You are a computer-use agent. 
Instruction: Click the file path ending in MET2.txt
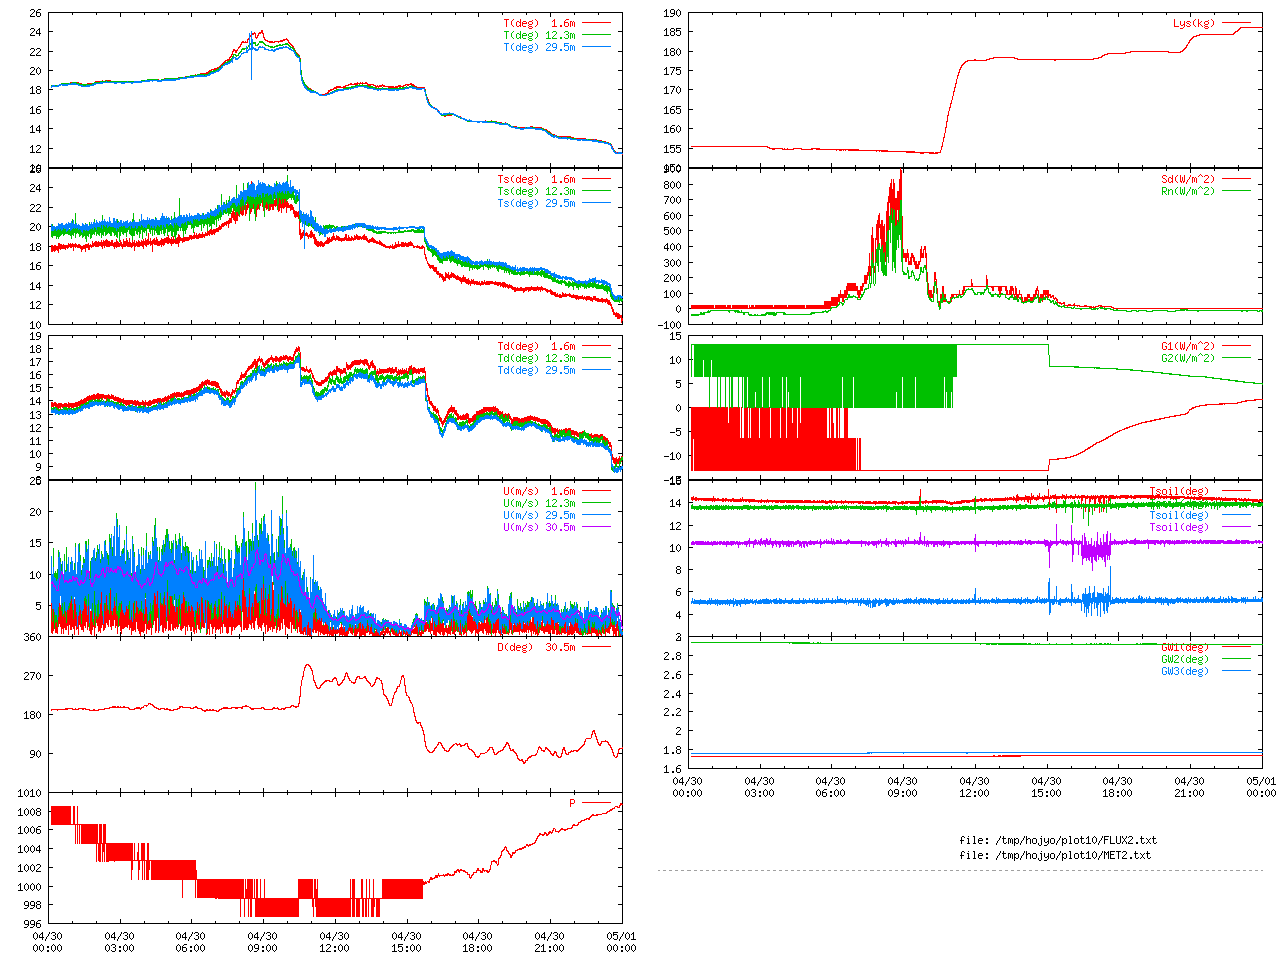click(x=1055, y=855)
